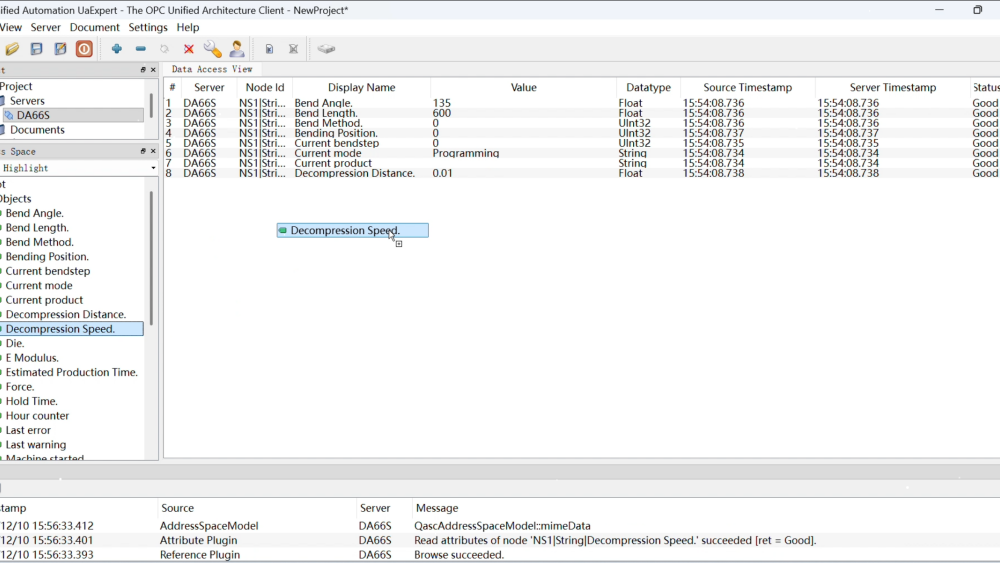
Task: Open the Settings menu
Action: (148, 27)
